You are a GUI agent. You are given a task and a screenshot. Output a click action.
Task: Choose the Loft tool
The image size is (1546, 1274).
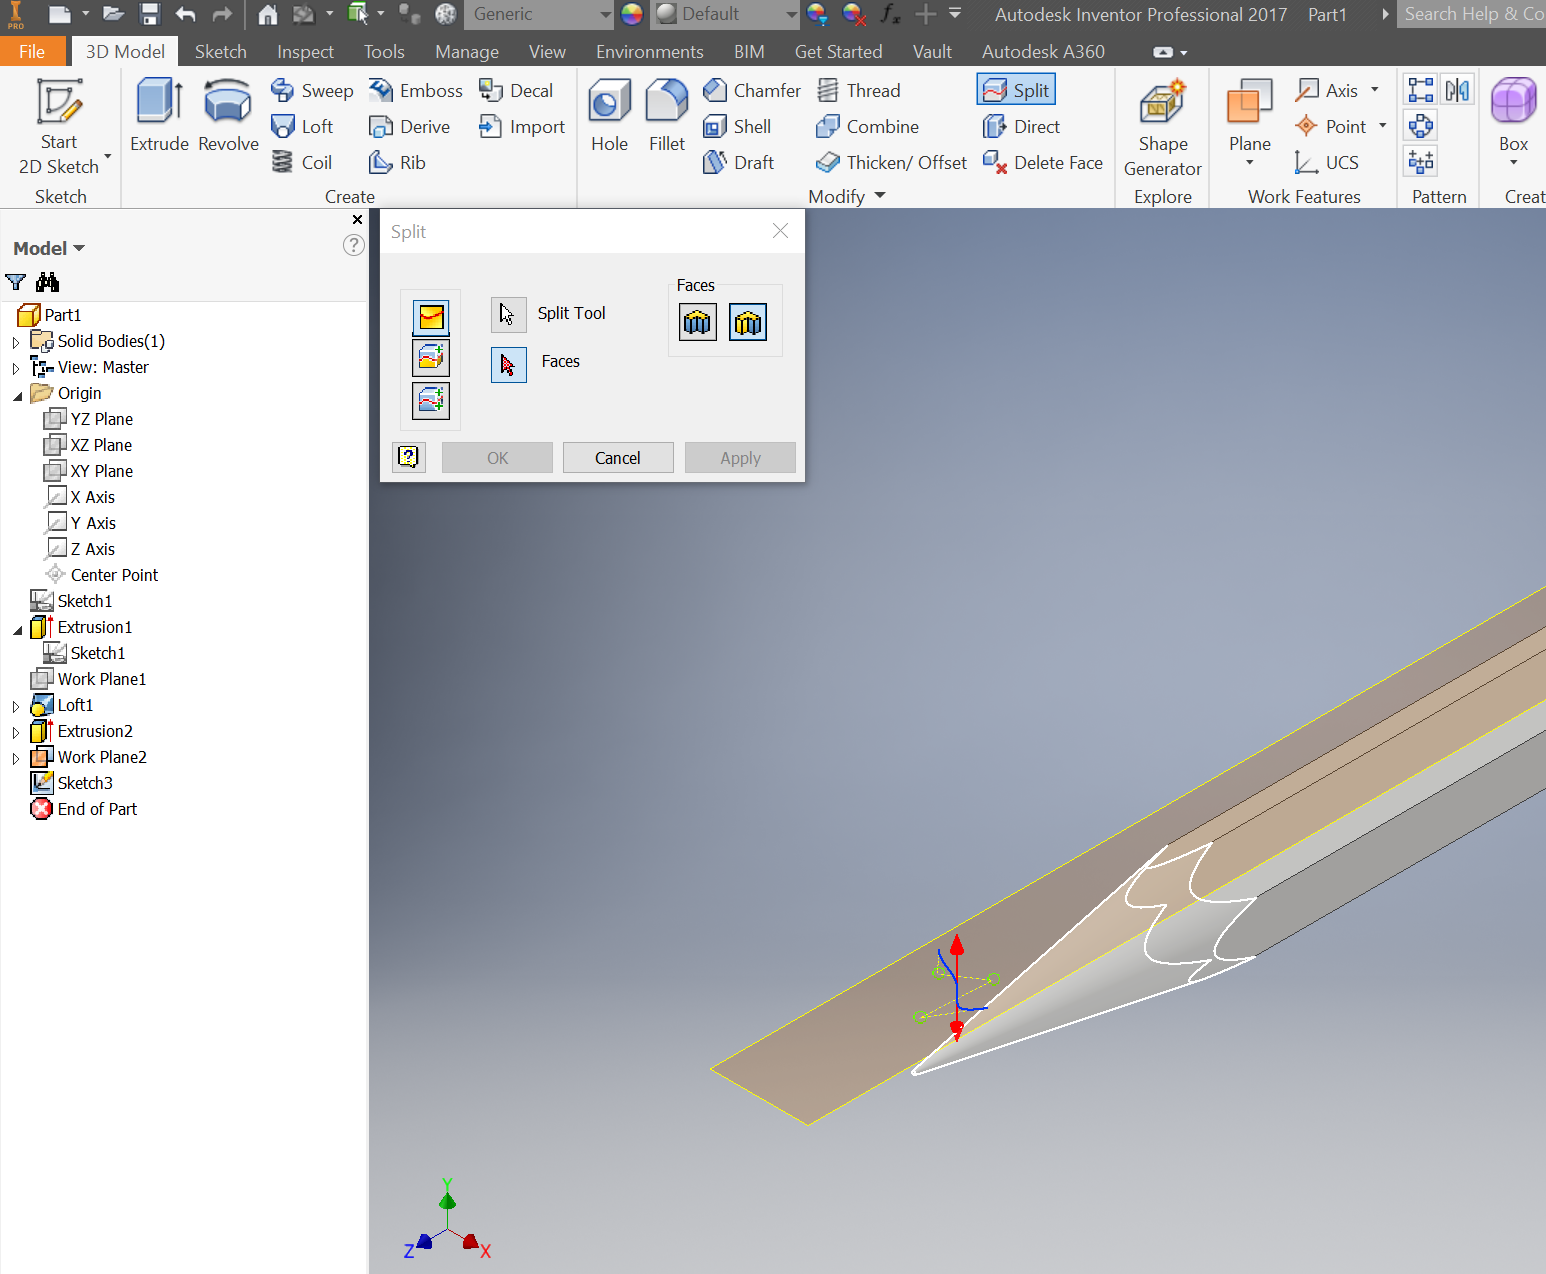click(302, 127)
